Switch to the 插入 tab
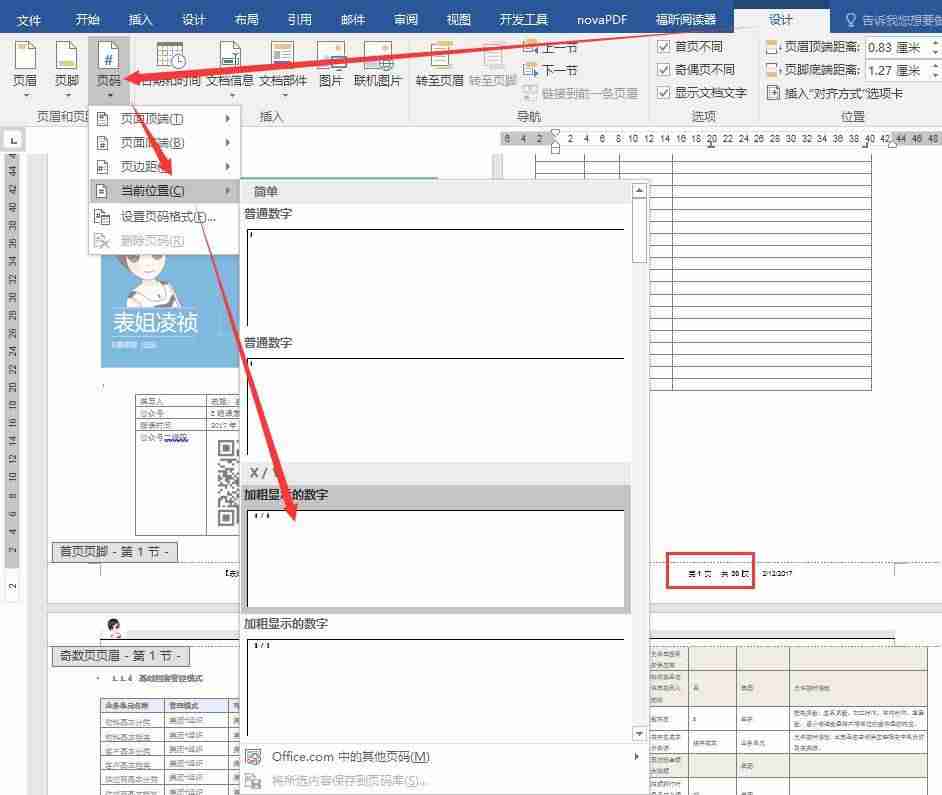The image size is (942, 795). [140, 19]
